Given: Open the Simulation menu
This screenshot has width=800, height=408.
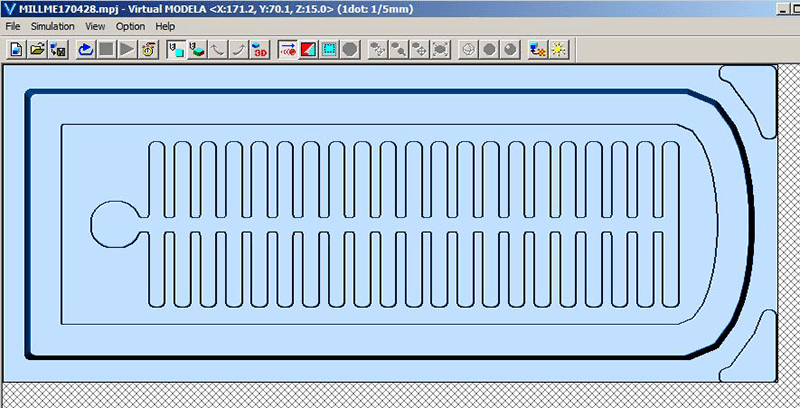Looking at the screenshot, I should coord(53,27).
